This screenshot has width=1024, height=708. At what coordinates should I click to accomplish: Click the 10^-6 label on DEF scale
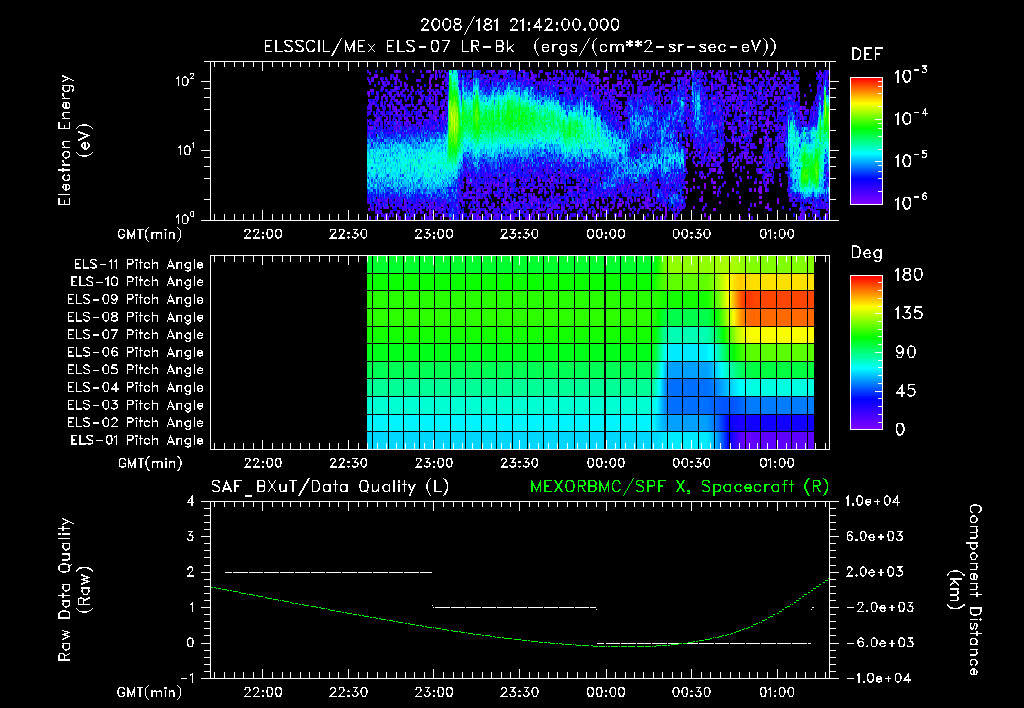coord(910,202)
